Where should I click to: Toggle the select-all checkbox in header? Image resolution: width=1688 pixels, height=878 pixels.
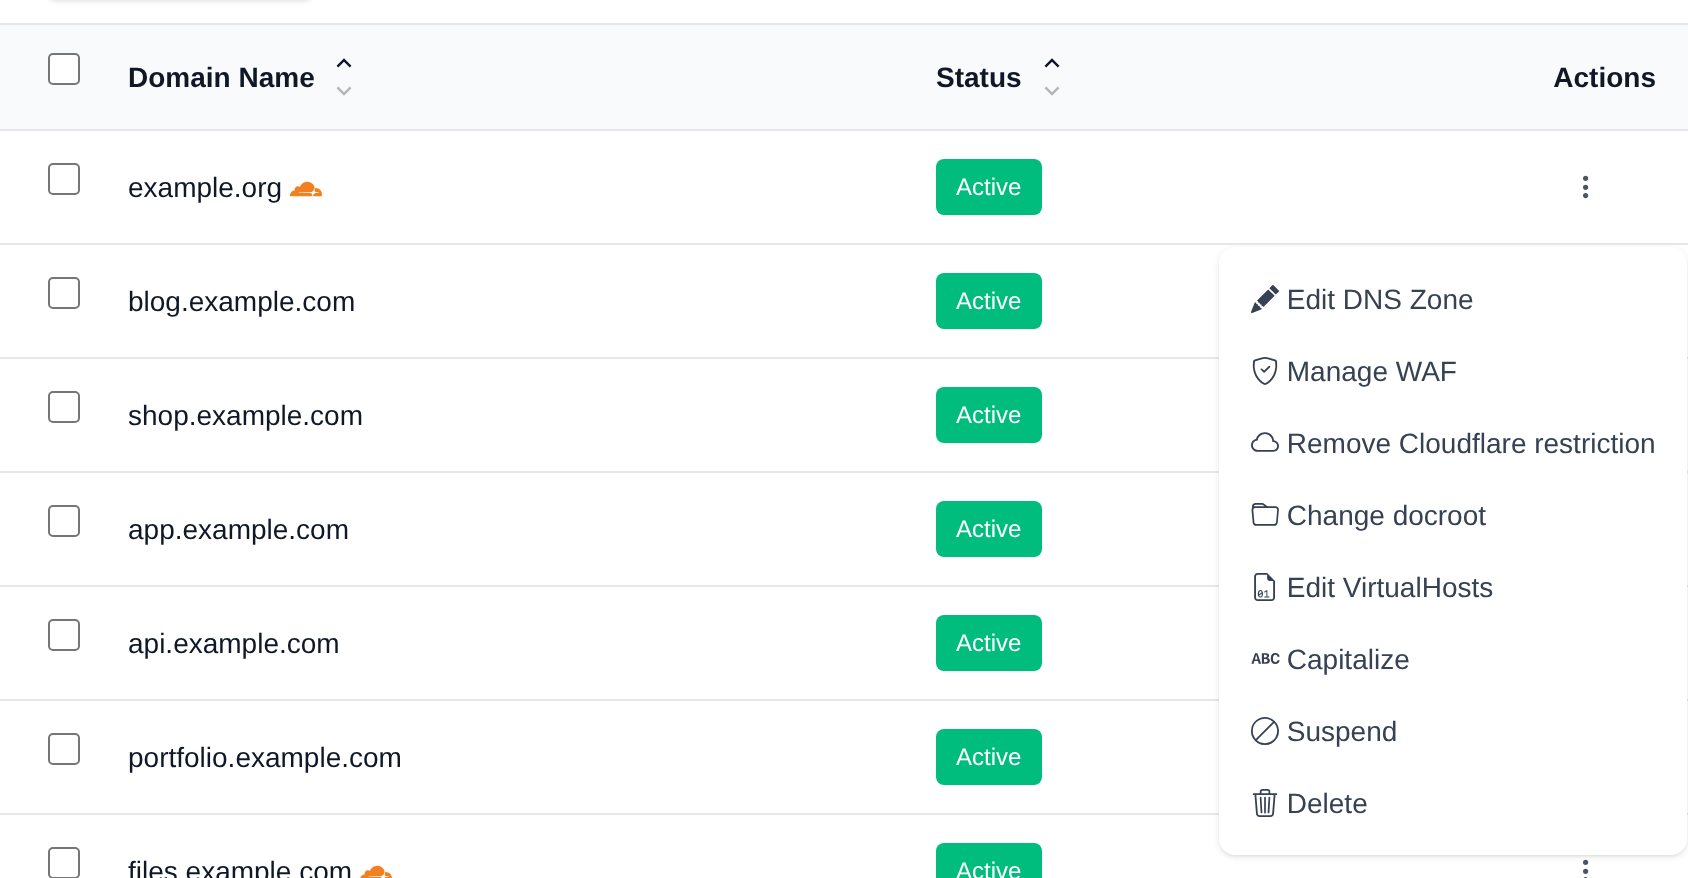[64, 69]
